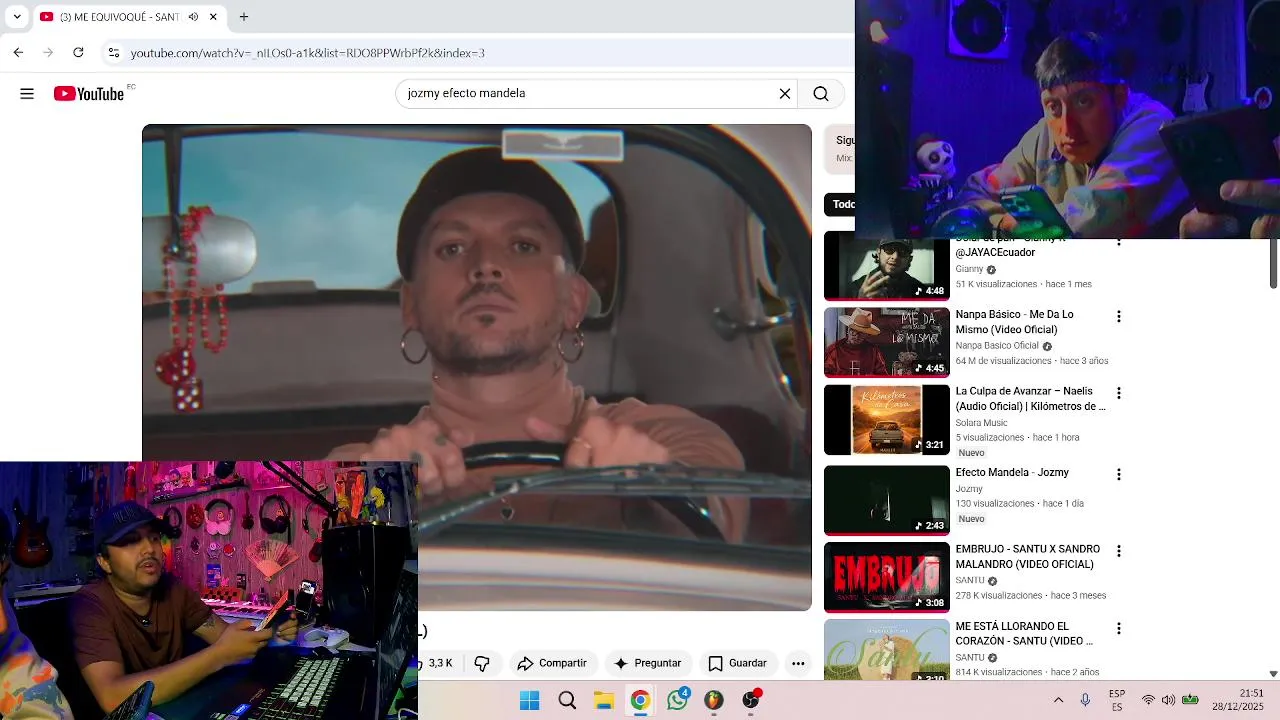Open the Windows Start menu
The height and width of the screenshot is (720, 1280).
click(x=530, y=701)
